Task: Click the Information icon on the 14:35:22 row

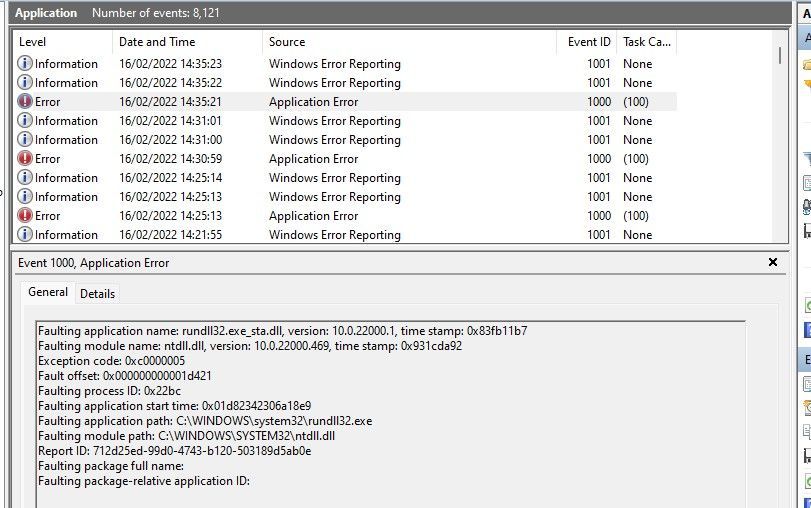Action: [25, 83]
